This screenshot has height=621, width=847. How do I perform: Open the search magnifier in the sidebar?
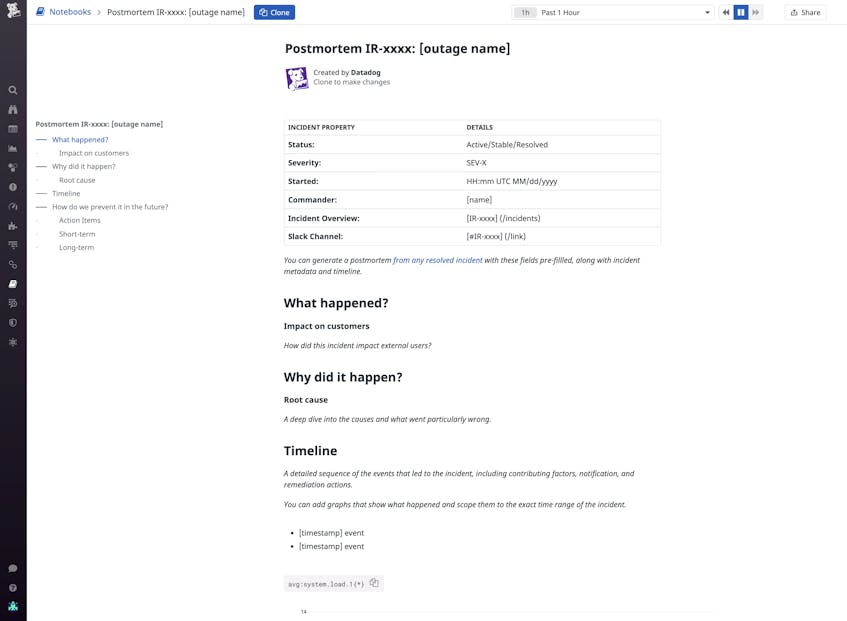[13, 90]
